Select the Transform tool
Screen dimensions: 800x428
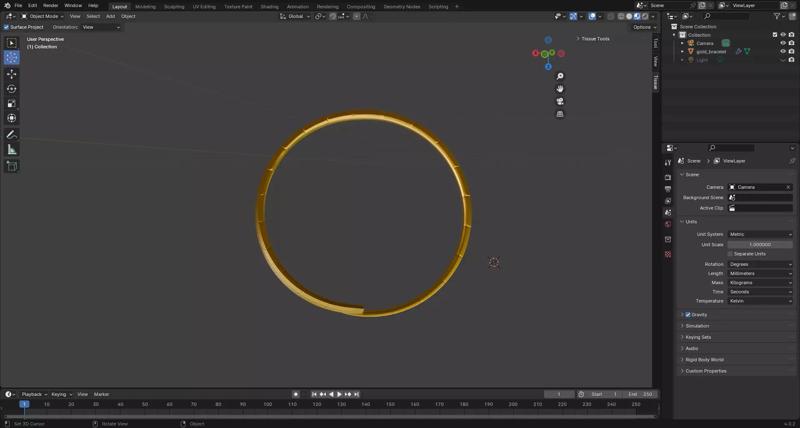[x=12, y=118]
